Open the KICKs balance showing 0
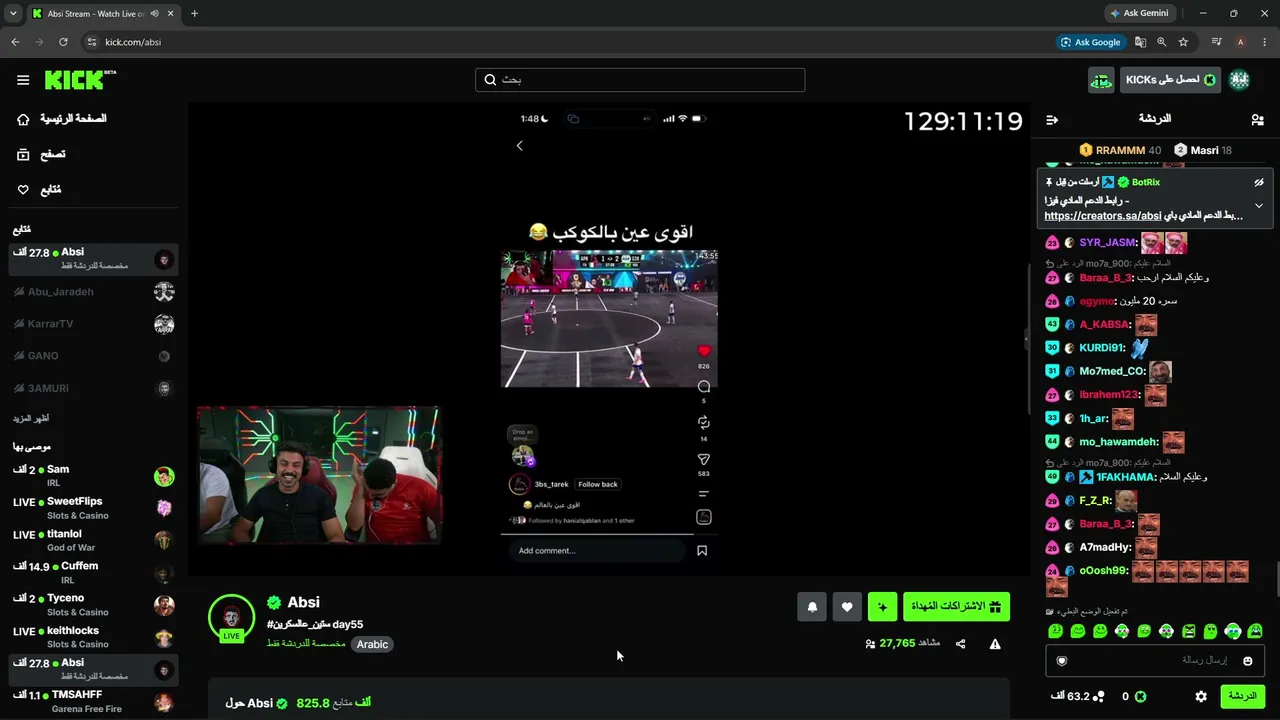 click(x=1133, y=696)
